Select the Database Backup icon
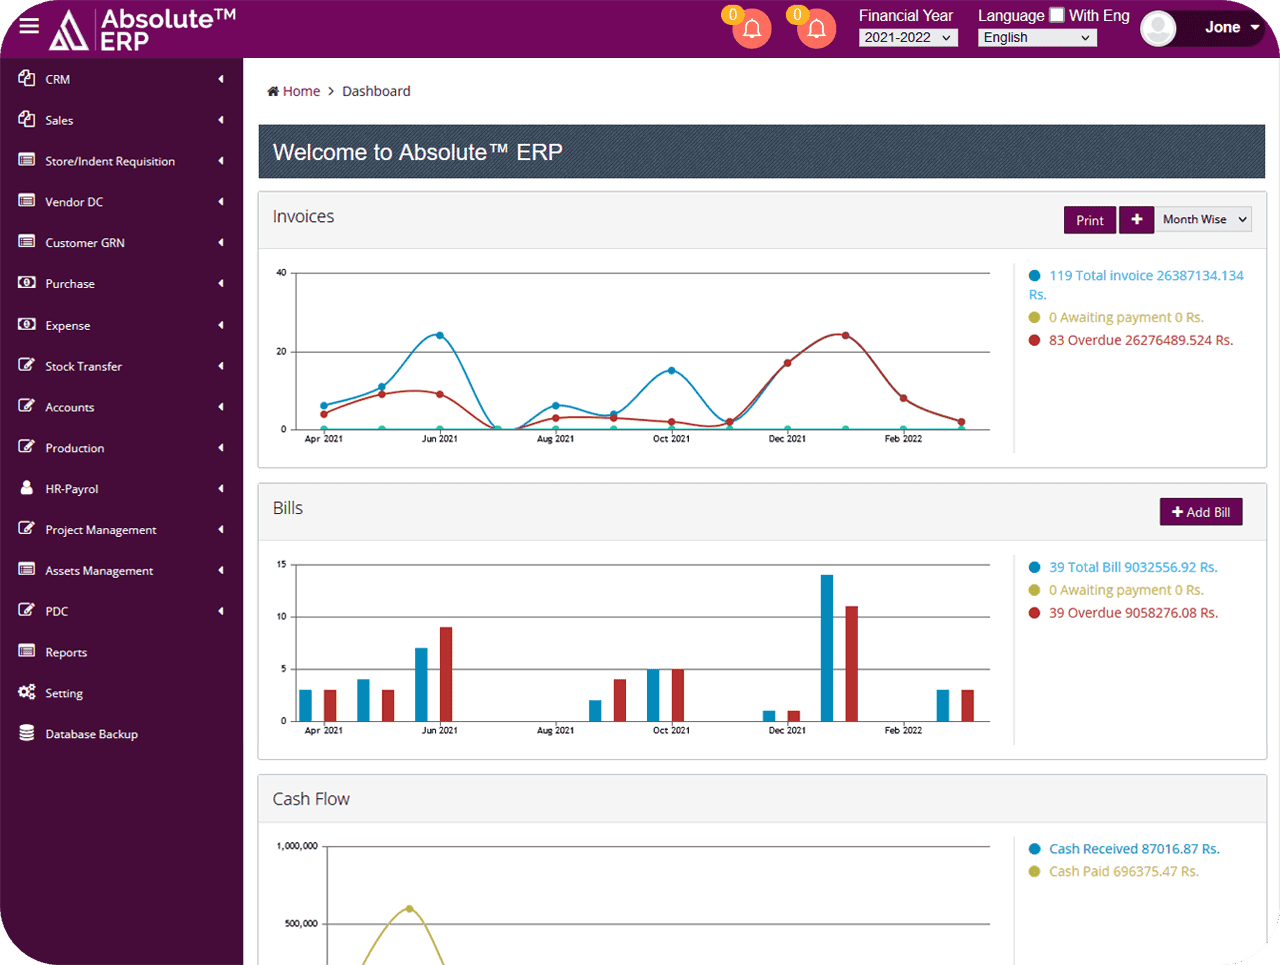Viewport: 1280px width, 965px height. (26, 733)
